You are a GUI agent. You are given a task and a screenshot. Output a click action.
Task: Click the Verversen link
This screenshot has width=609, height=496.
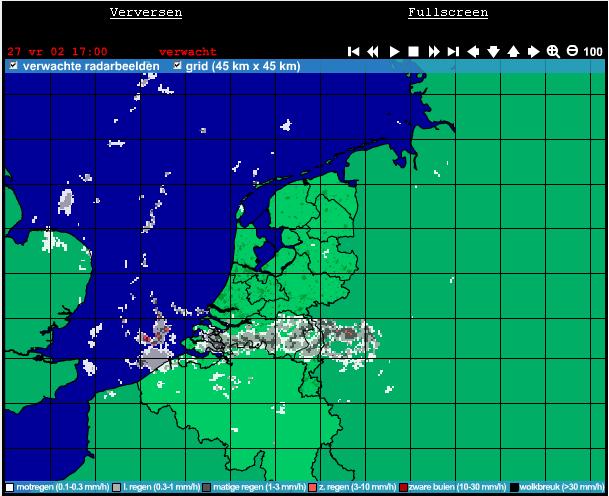coord(146,12)
